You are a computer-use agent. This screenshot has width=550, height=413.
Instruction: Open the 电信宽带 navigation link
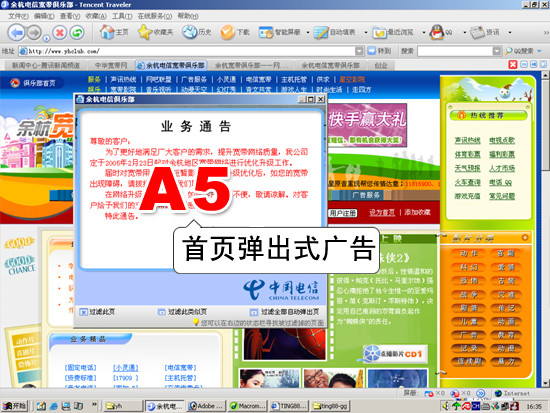pos(259,80)
